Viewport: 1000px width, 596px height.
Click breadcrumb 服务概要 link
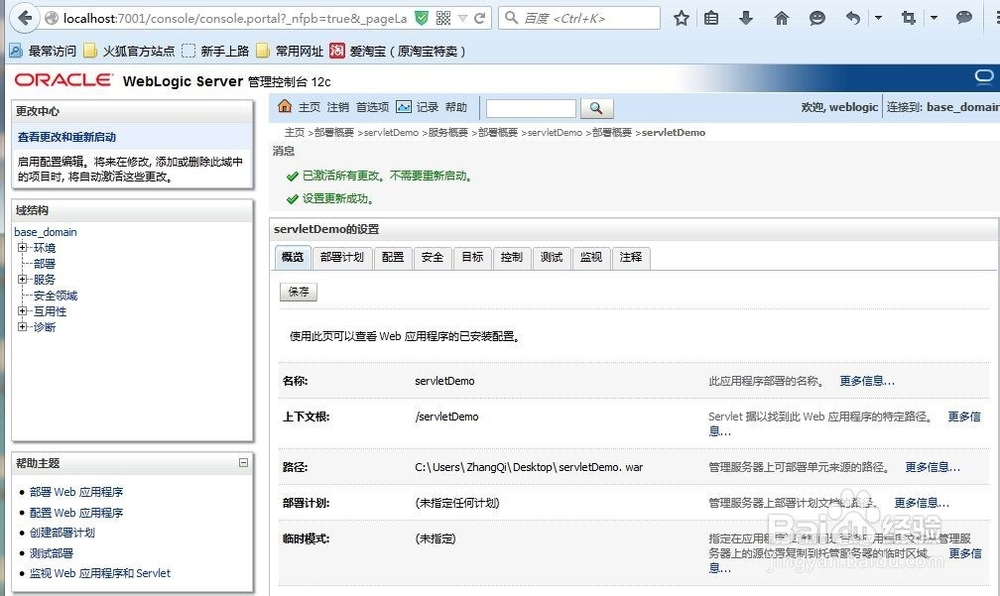pyautogui.click(x=448, y=133)
